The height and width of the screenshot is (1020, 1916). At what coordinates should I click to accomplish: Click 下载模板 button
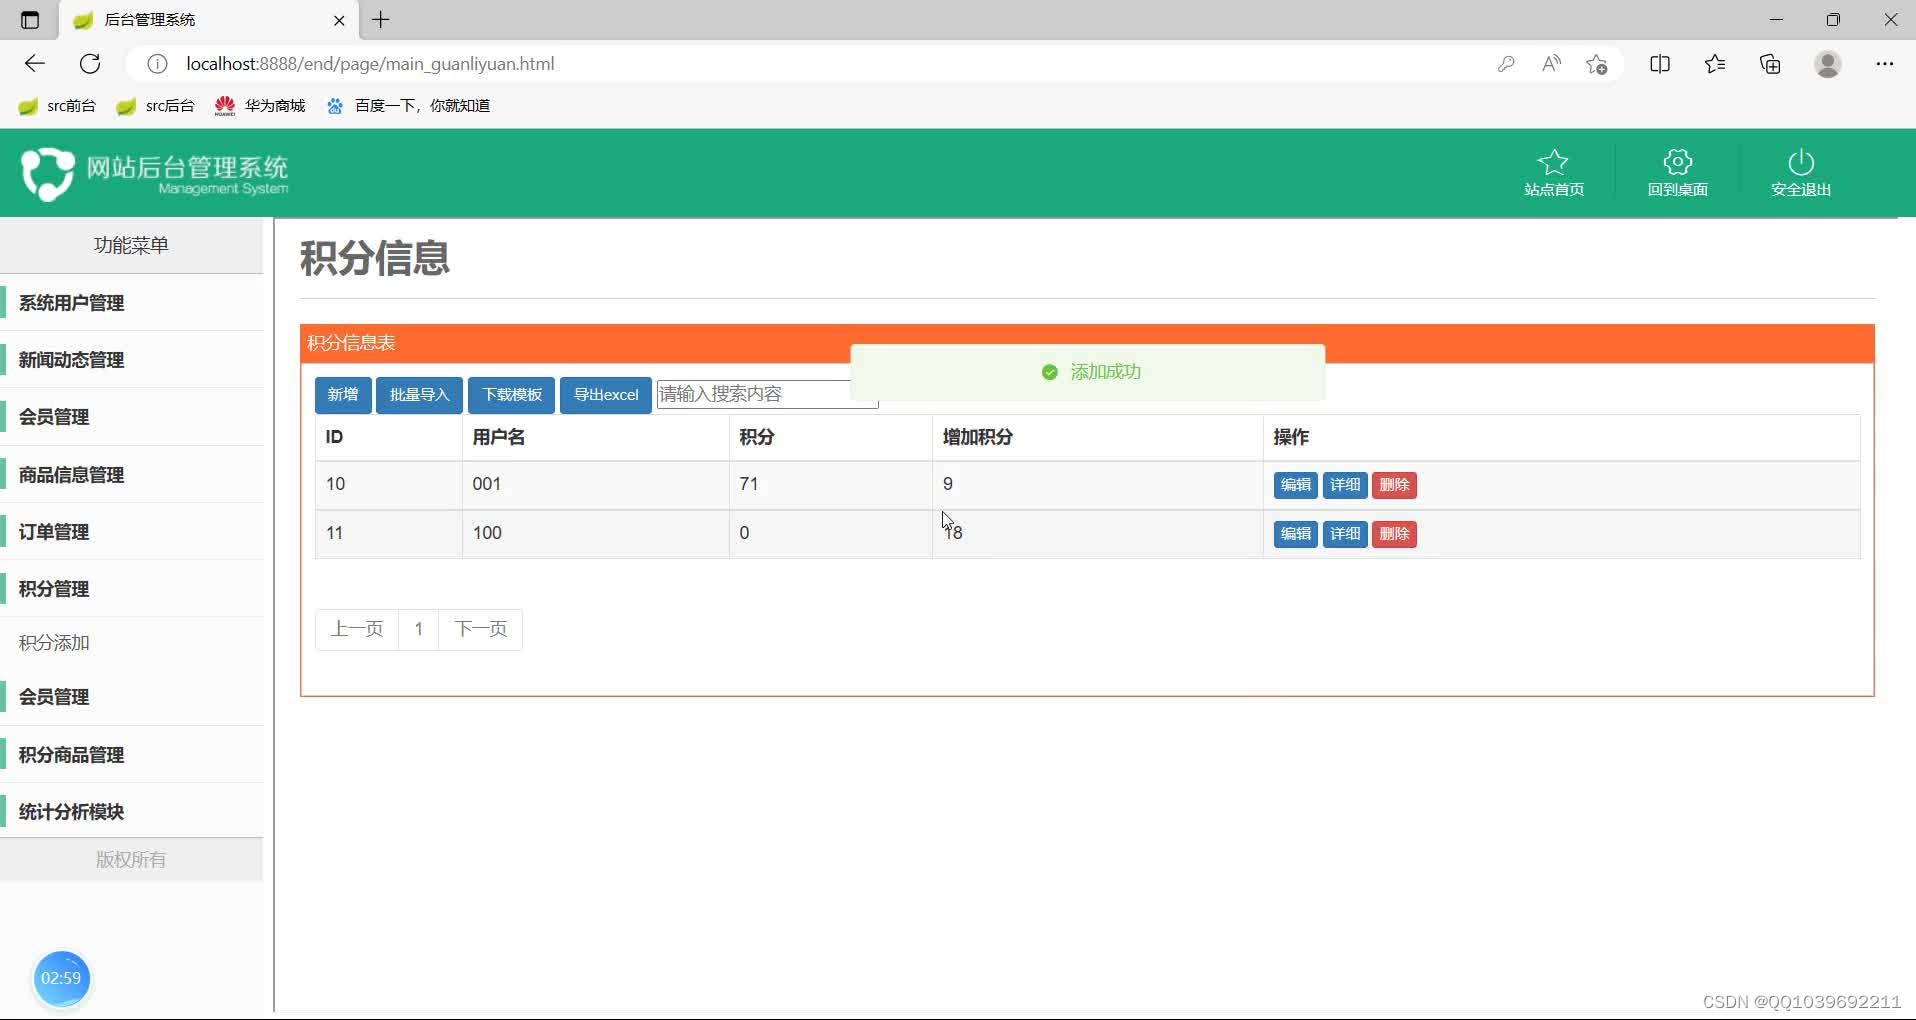(x=512, y=395)
